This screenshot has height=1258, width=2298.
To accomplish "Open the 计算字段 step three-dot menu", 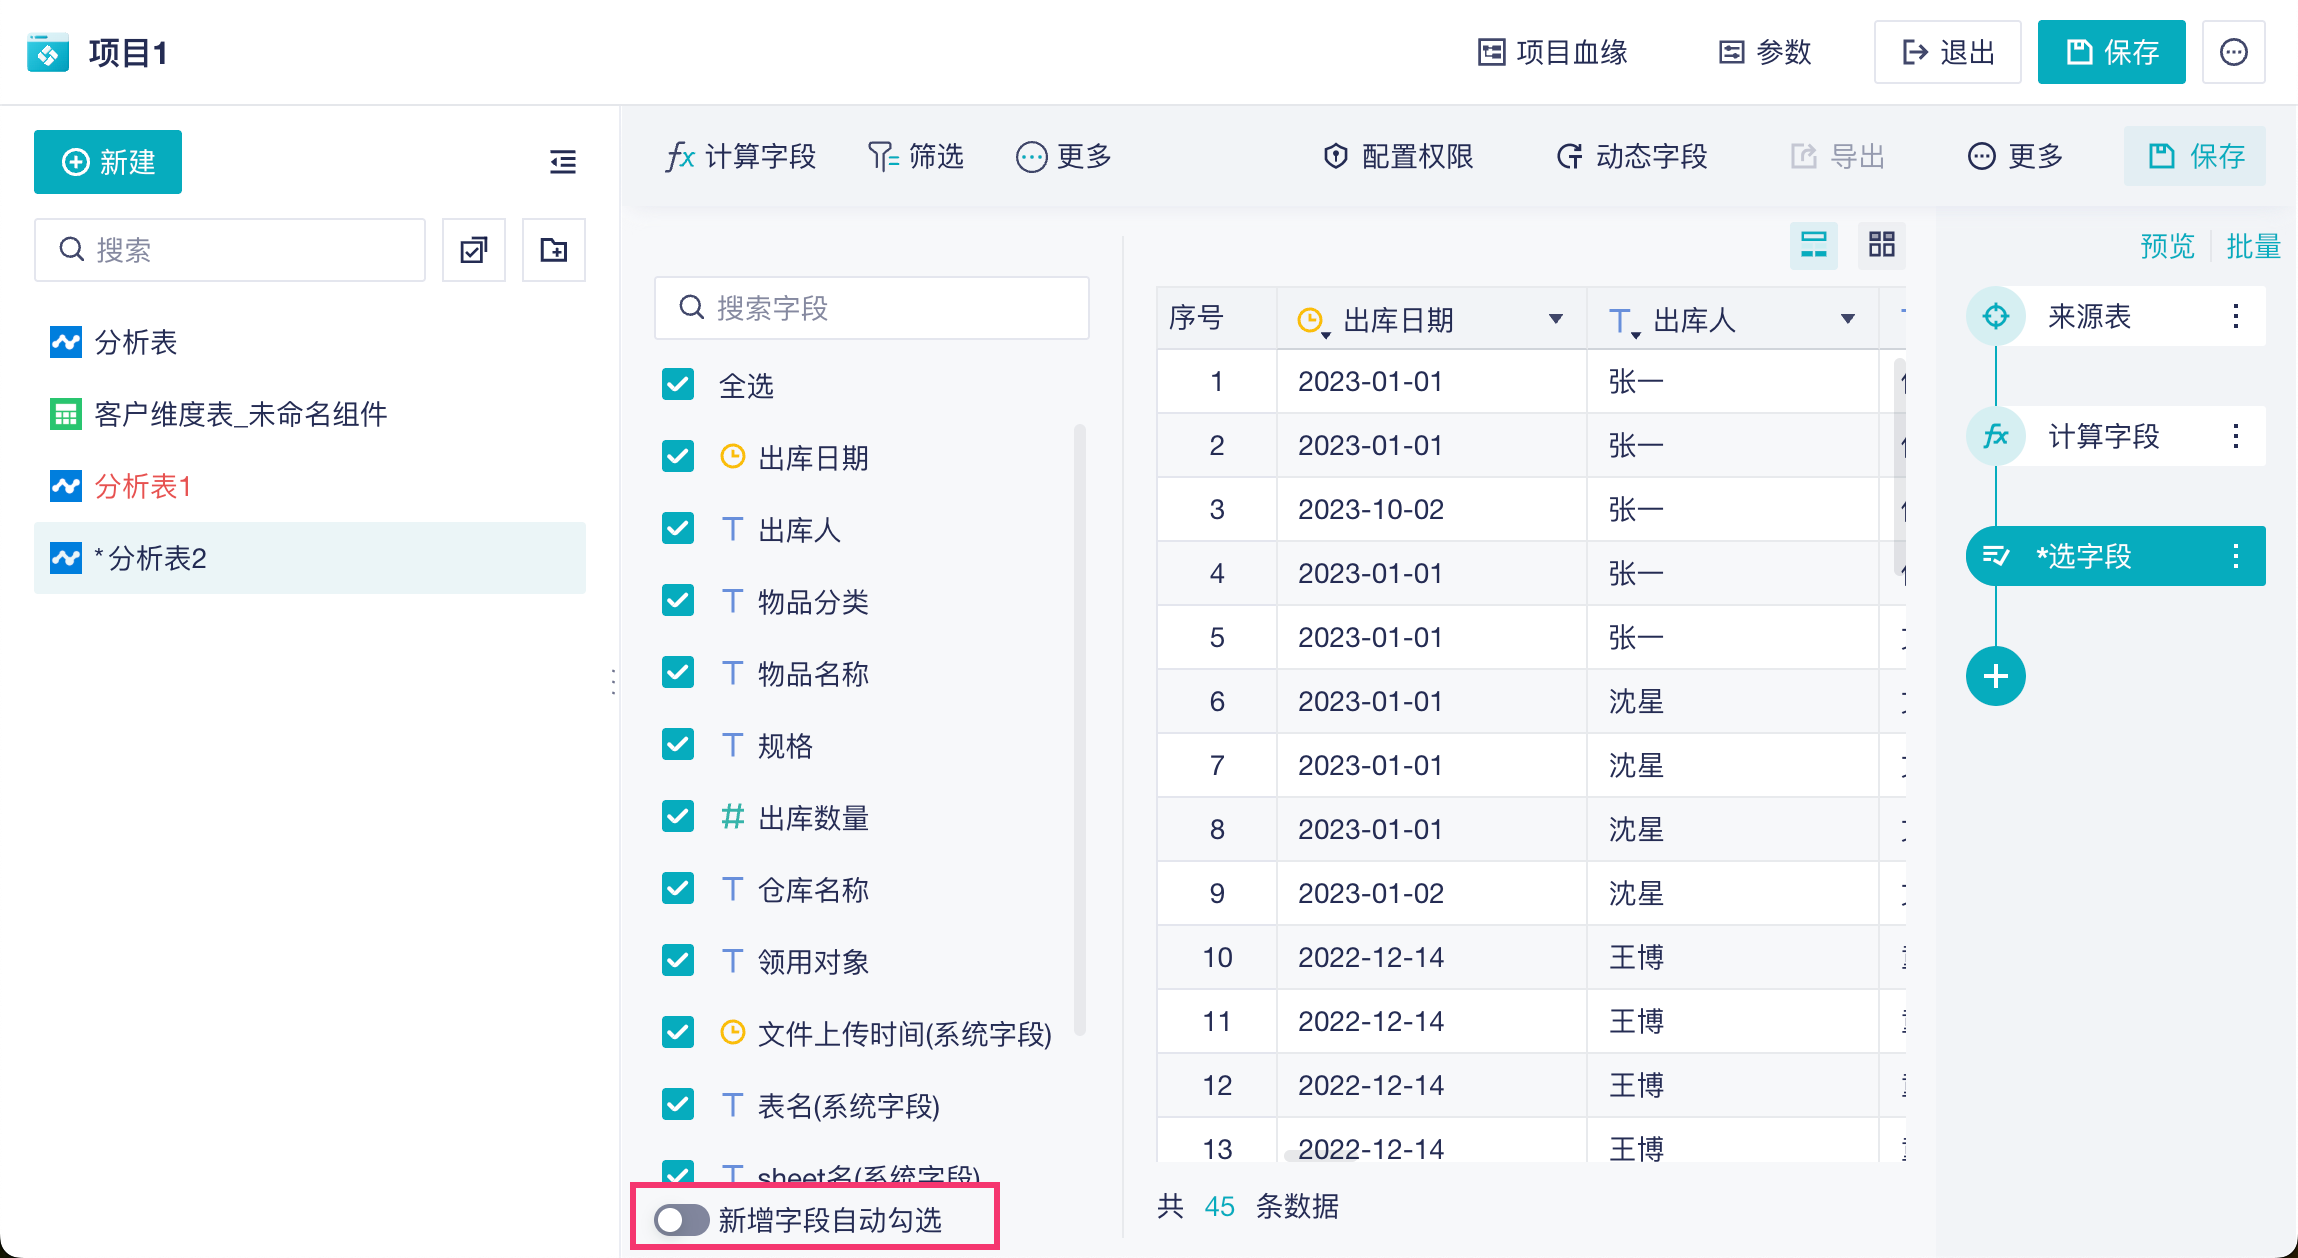I will (x=2235, y=437).
